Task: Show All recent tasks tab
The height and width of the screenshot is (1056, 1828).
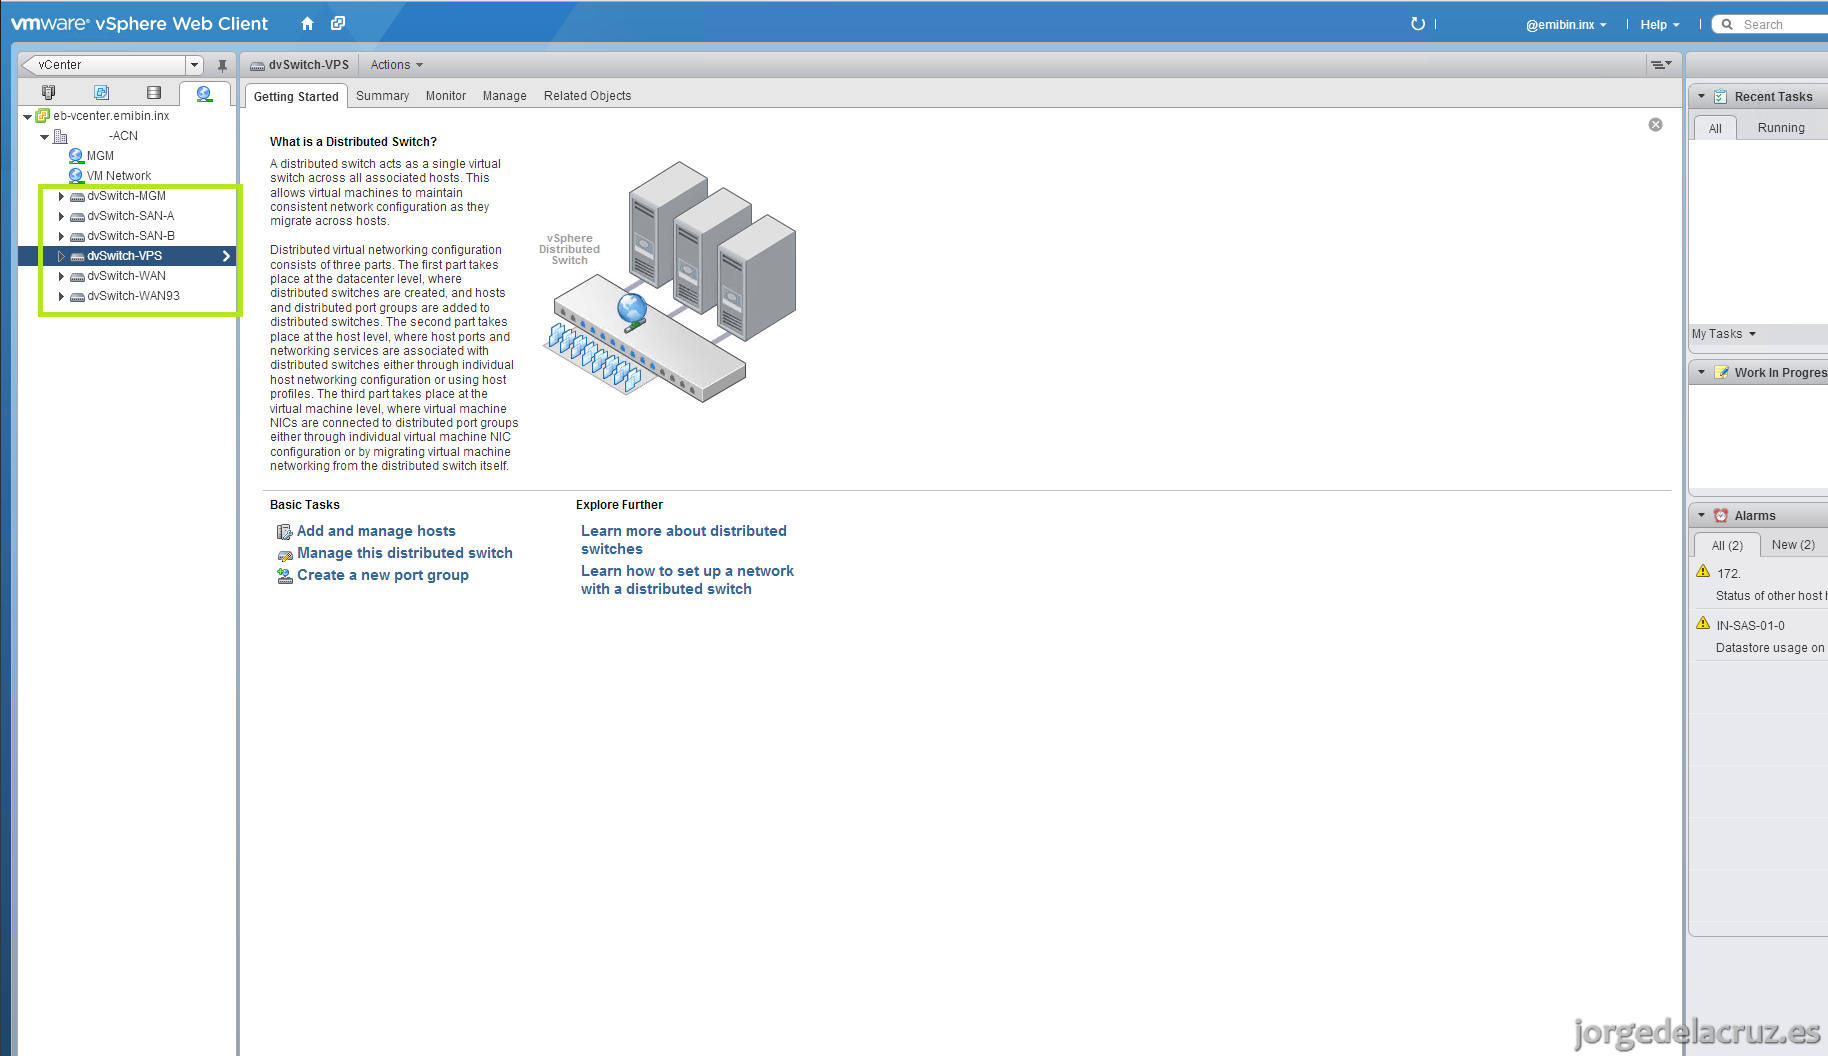Action: coord(1715,128)
